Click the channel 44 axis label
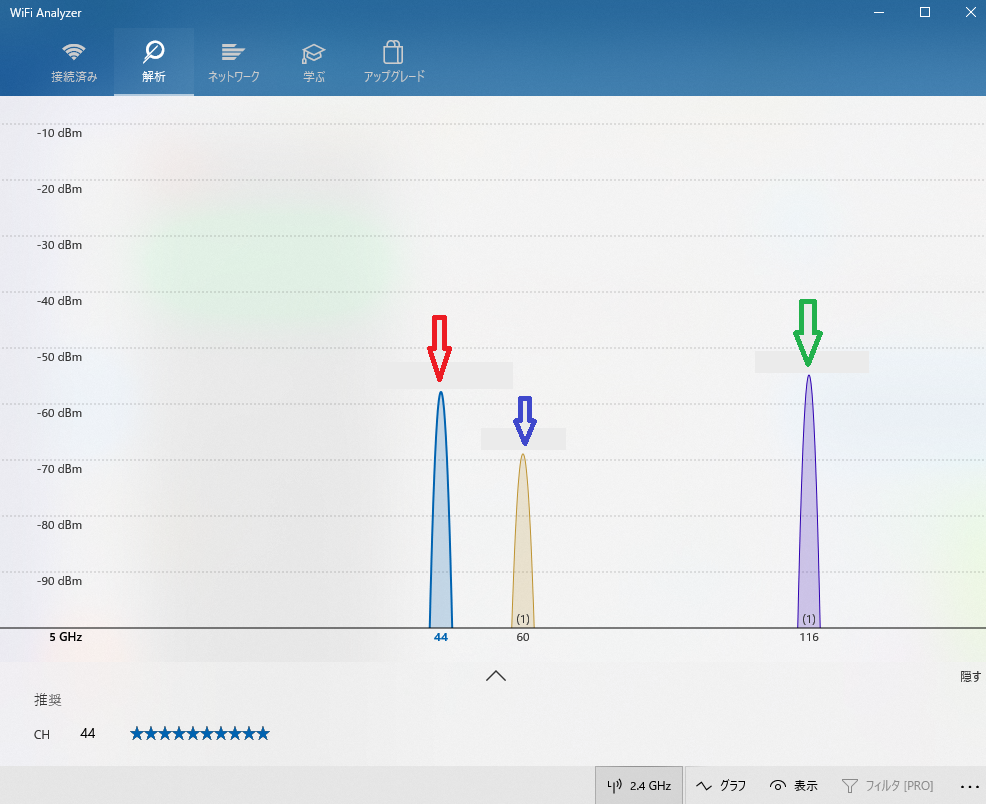Viewport: 986px width, 804px height. (441, 637)
